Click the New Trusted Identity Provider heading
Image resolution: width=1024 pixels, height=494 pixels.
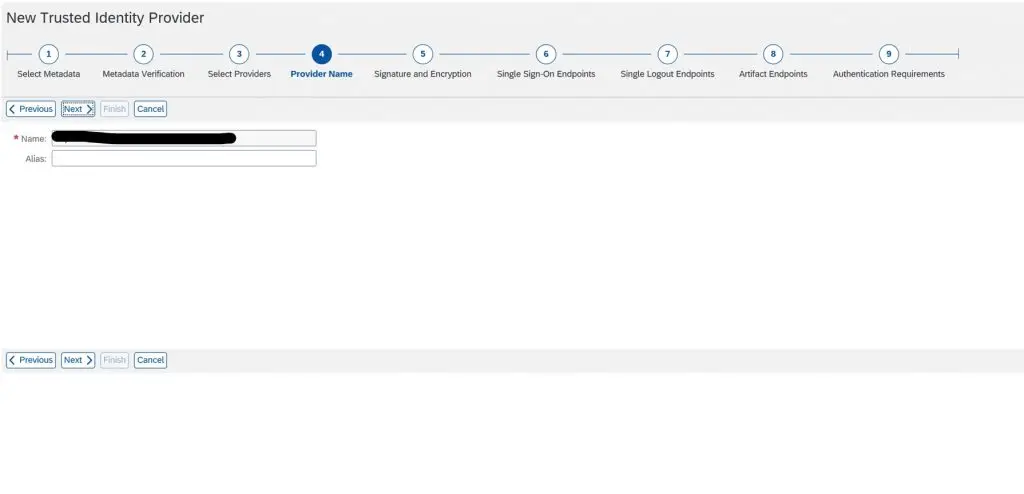click(105, 18)
